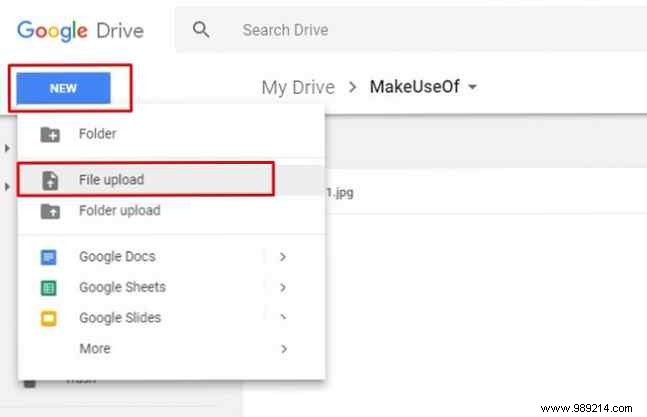This screenshot has width=647, height=417.
Task: Choose Google Docs in the menu
Action: 171,257
